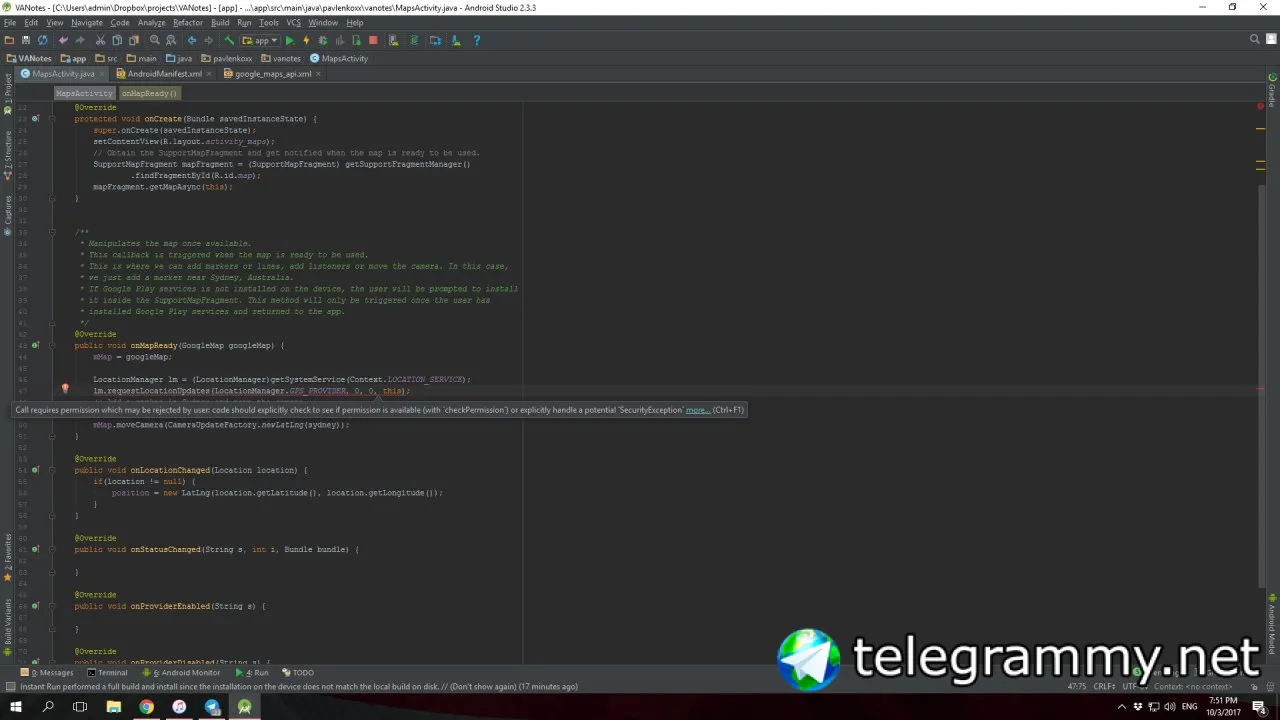Click the Navigate Back arrow icon

pyautogui.click(x=191, y=40)
